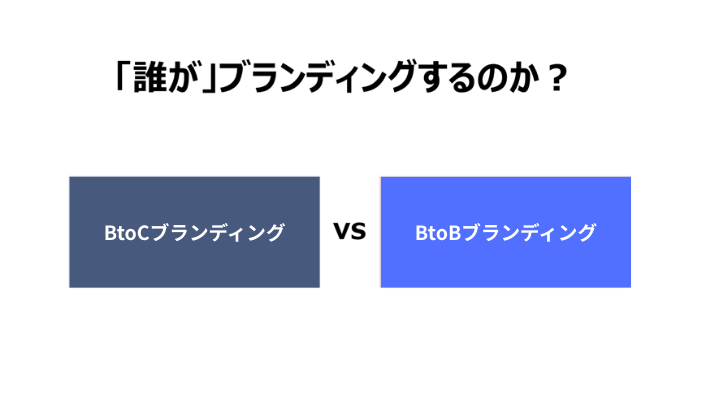Image resolution: width=720 pixels, height=416 pixels.
Task: Click the letter V in VS
Action: coord(343,231)
